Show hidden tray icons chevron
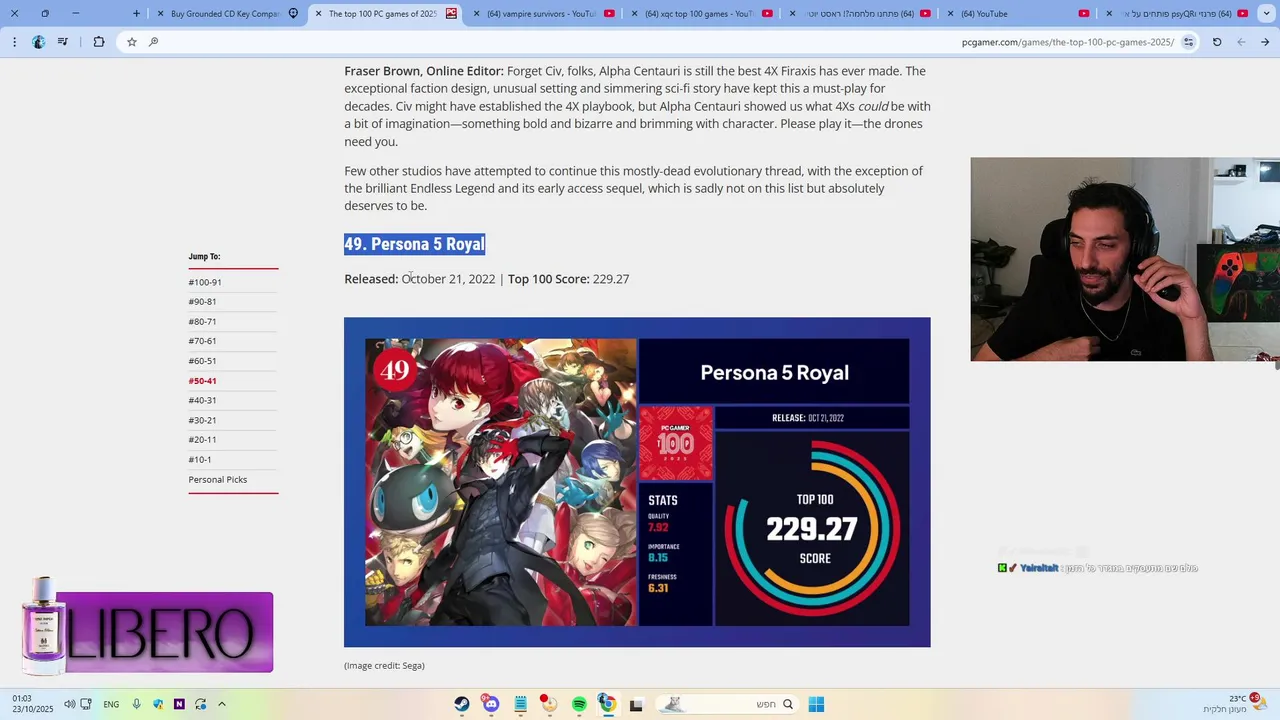This screenshot has height=720, width=1280. (x=221, y=704)
